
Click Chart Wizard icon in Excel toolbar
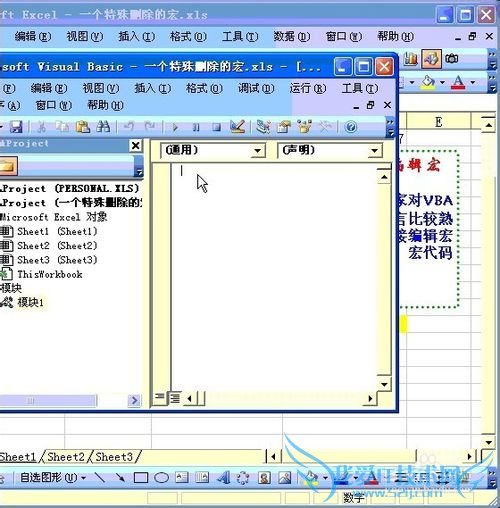[411, 59]
